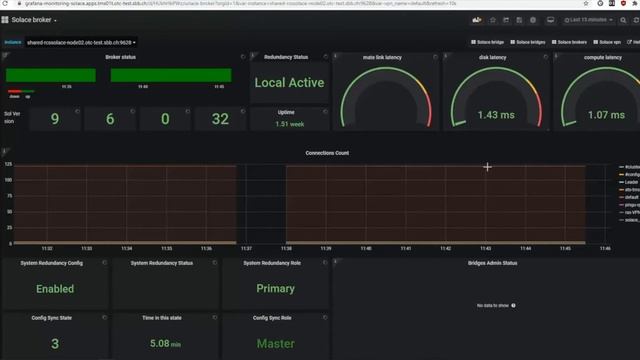The height and width of the screenshot is (360, 640).
Task: Click the Enabled value in System Redundancy Config
Action: [x=55, y=289]
